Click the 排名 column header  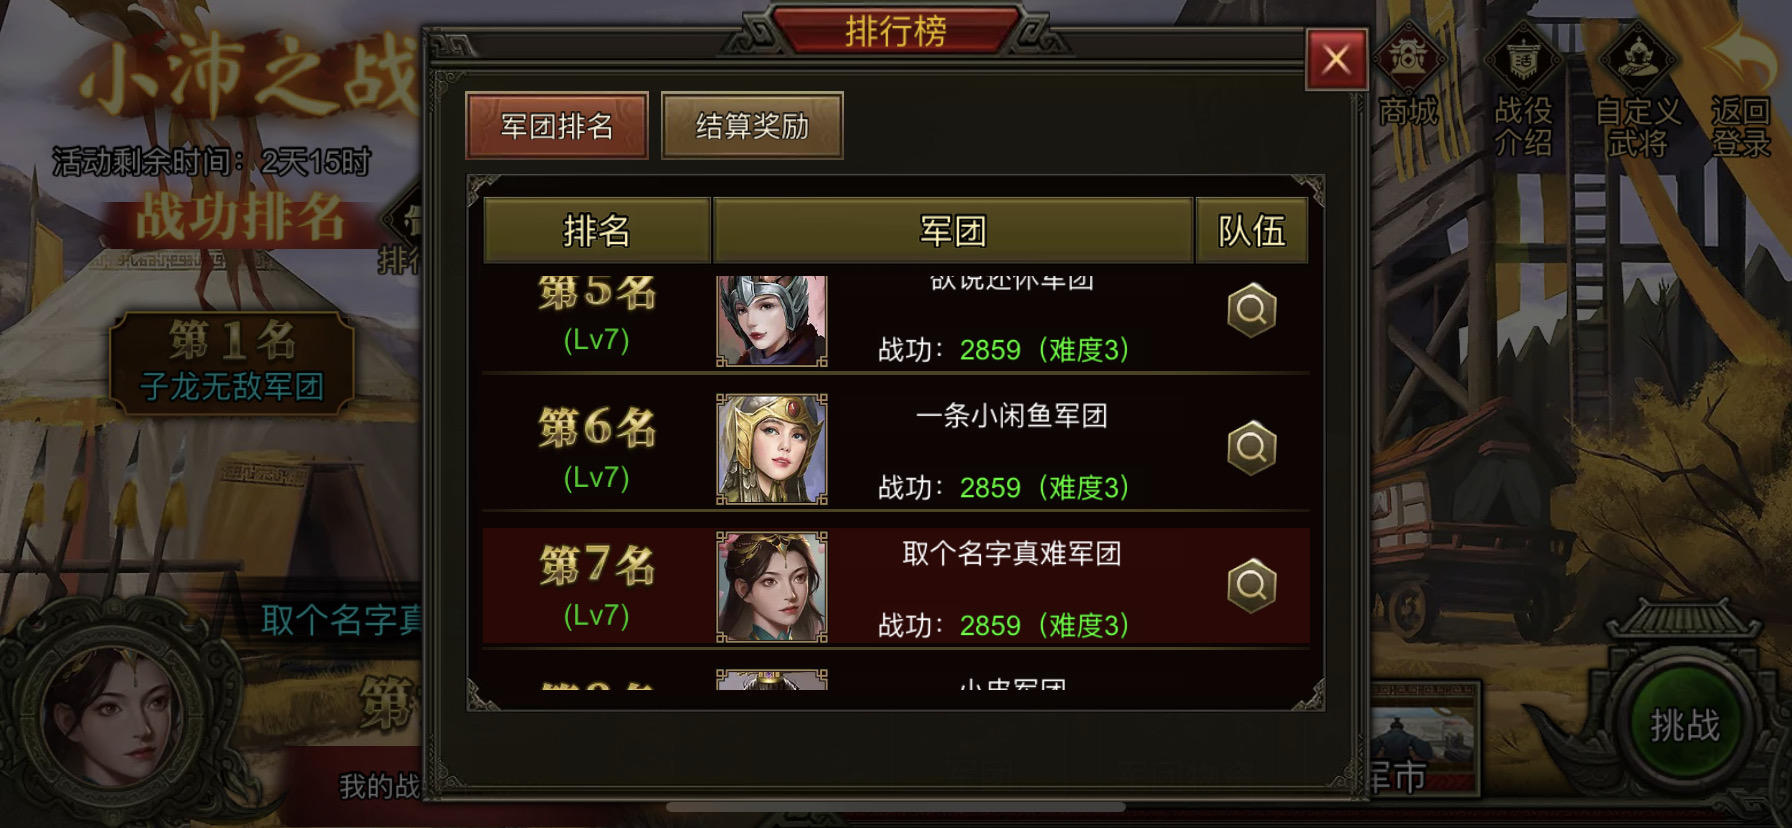(597, 230)
